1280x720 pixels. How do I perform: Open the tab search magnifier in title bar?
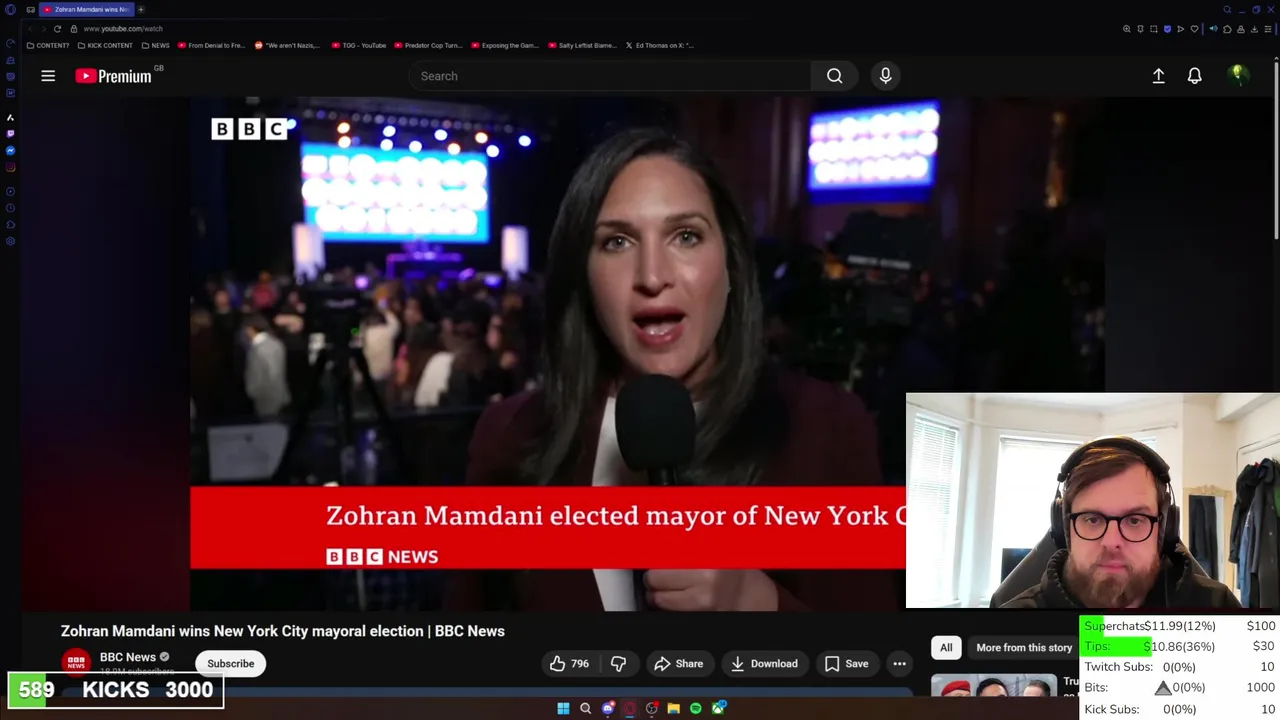tap(1227, 10)
